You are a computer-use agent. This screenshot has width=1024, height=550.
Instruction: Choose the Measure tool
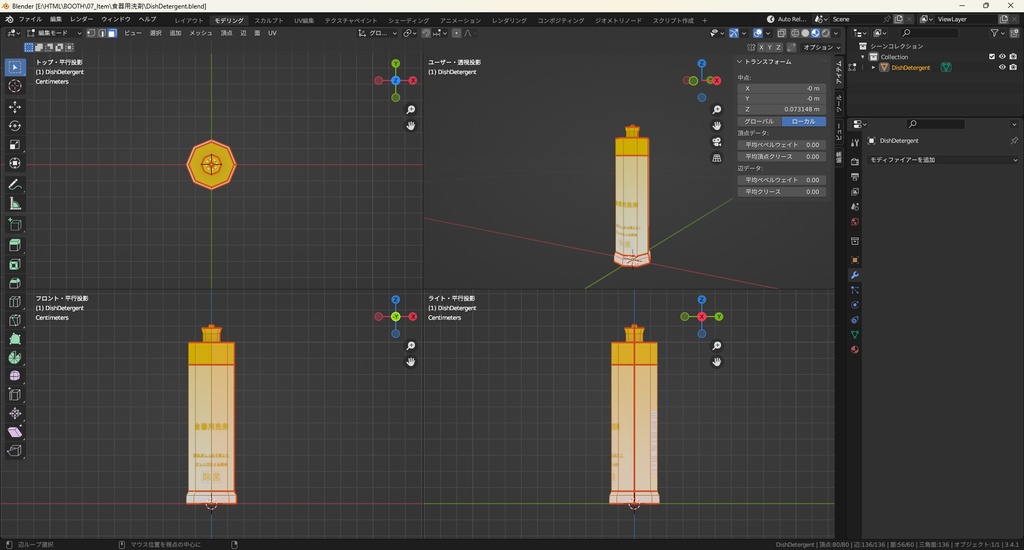tap(15, 204)
